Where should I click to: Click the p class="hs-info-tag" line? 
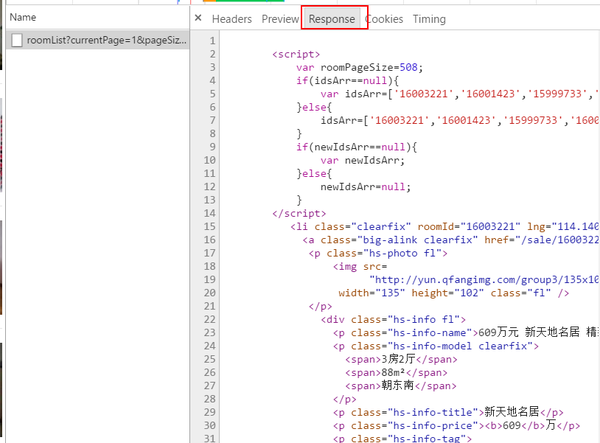coord(402,438)
